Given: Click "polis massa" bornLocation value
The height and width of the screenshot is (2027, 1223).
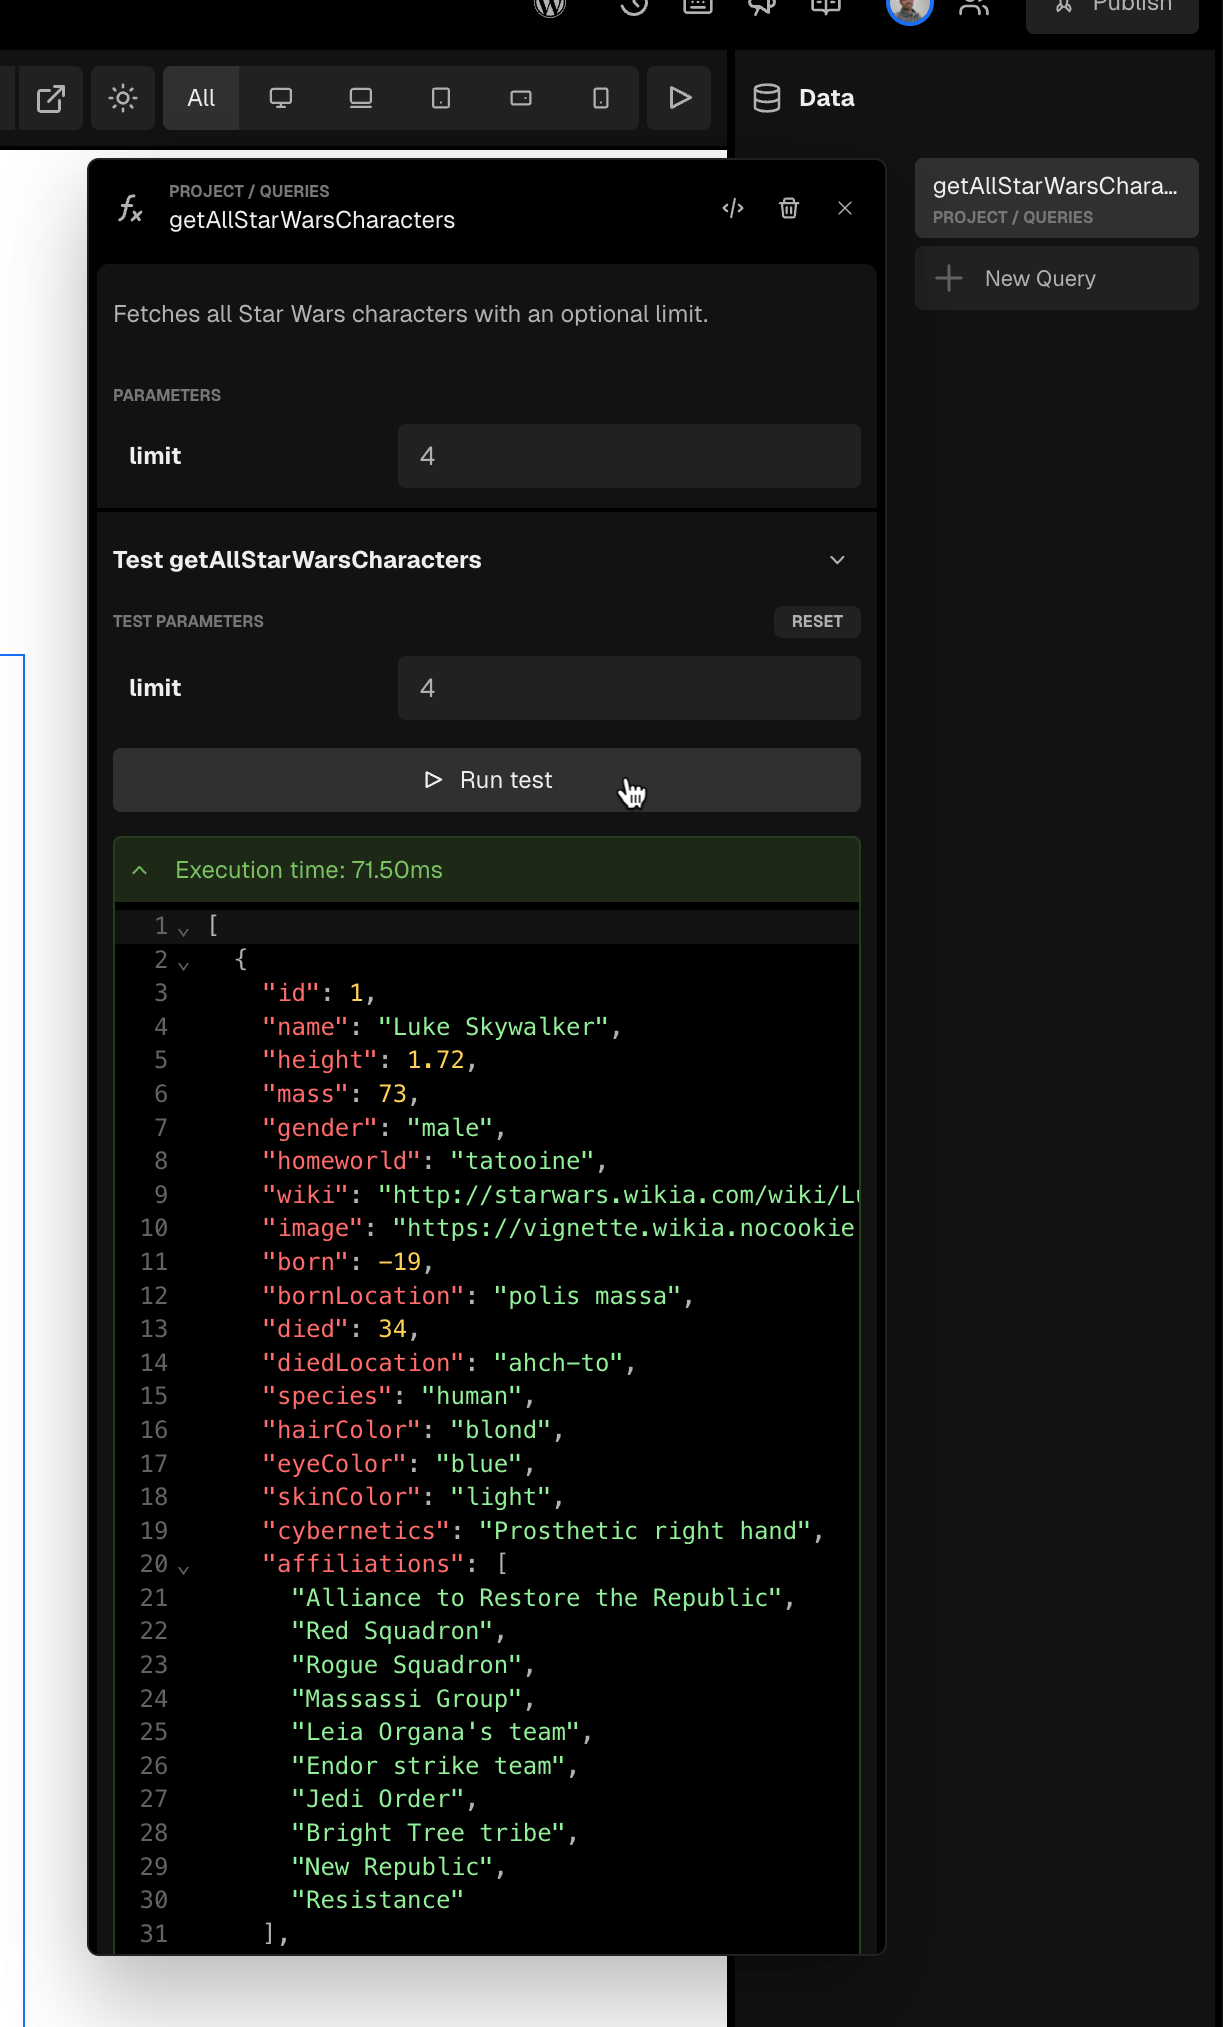Looking at the screenshot, I should click(587, 1296).
